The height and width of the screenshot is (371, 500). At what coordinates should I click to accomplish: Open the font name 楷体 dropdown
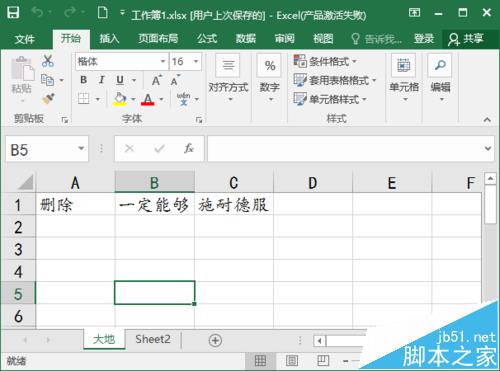tap(163, 61)
